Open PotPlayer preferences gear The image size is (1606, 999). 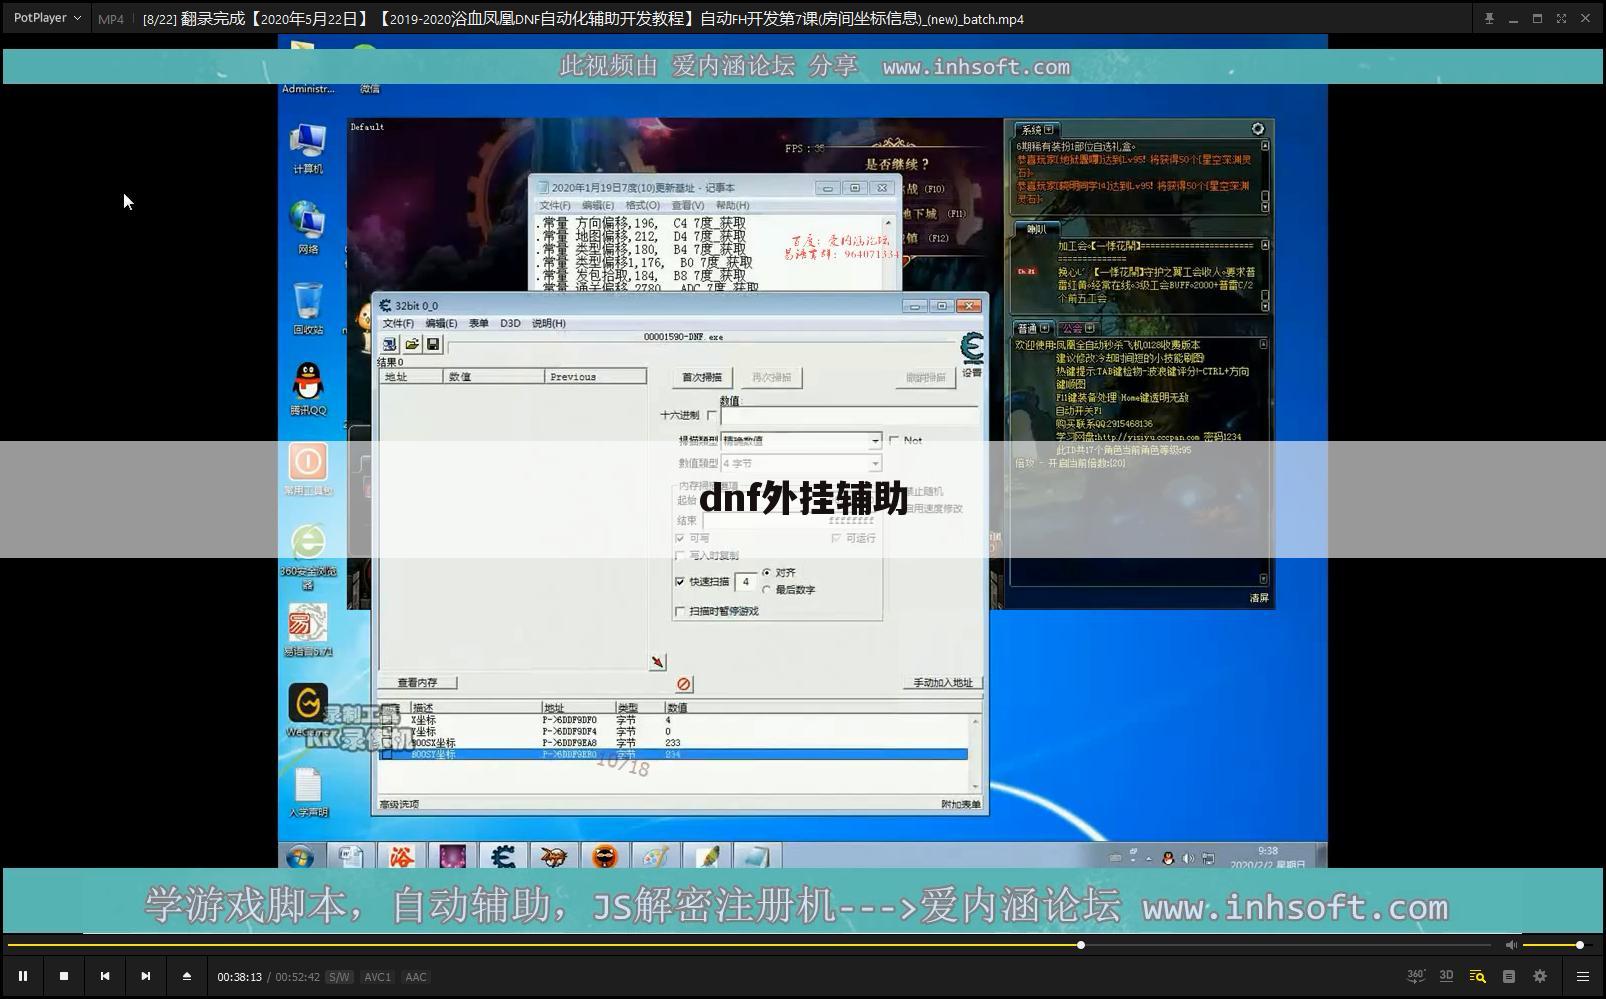point(1540,976)
